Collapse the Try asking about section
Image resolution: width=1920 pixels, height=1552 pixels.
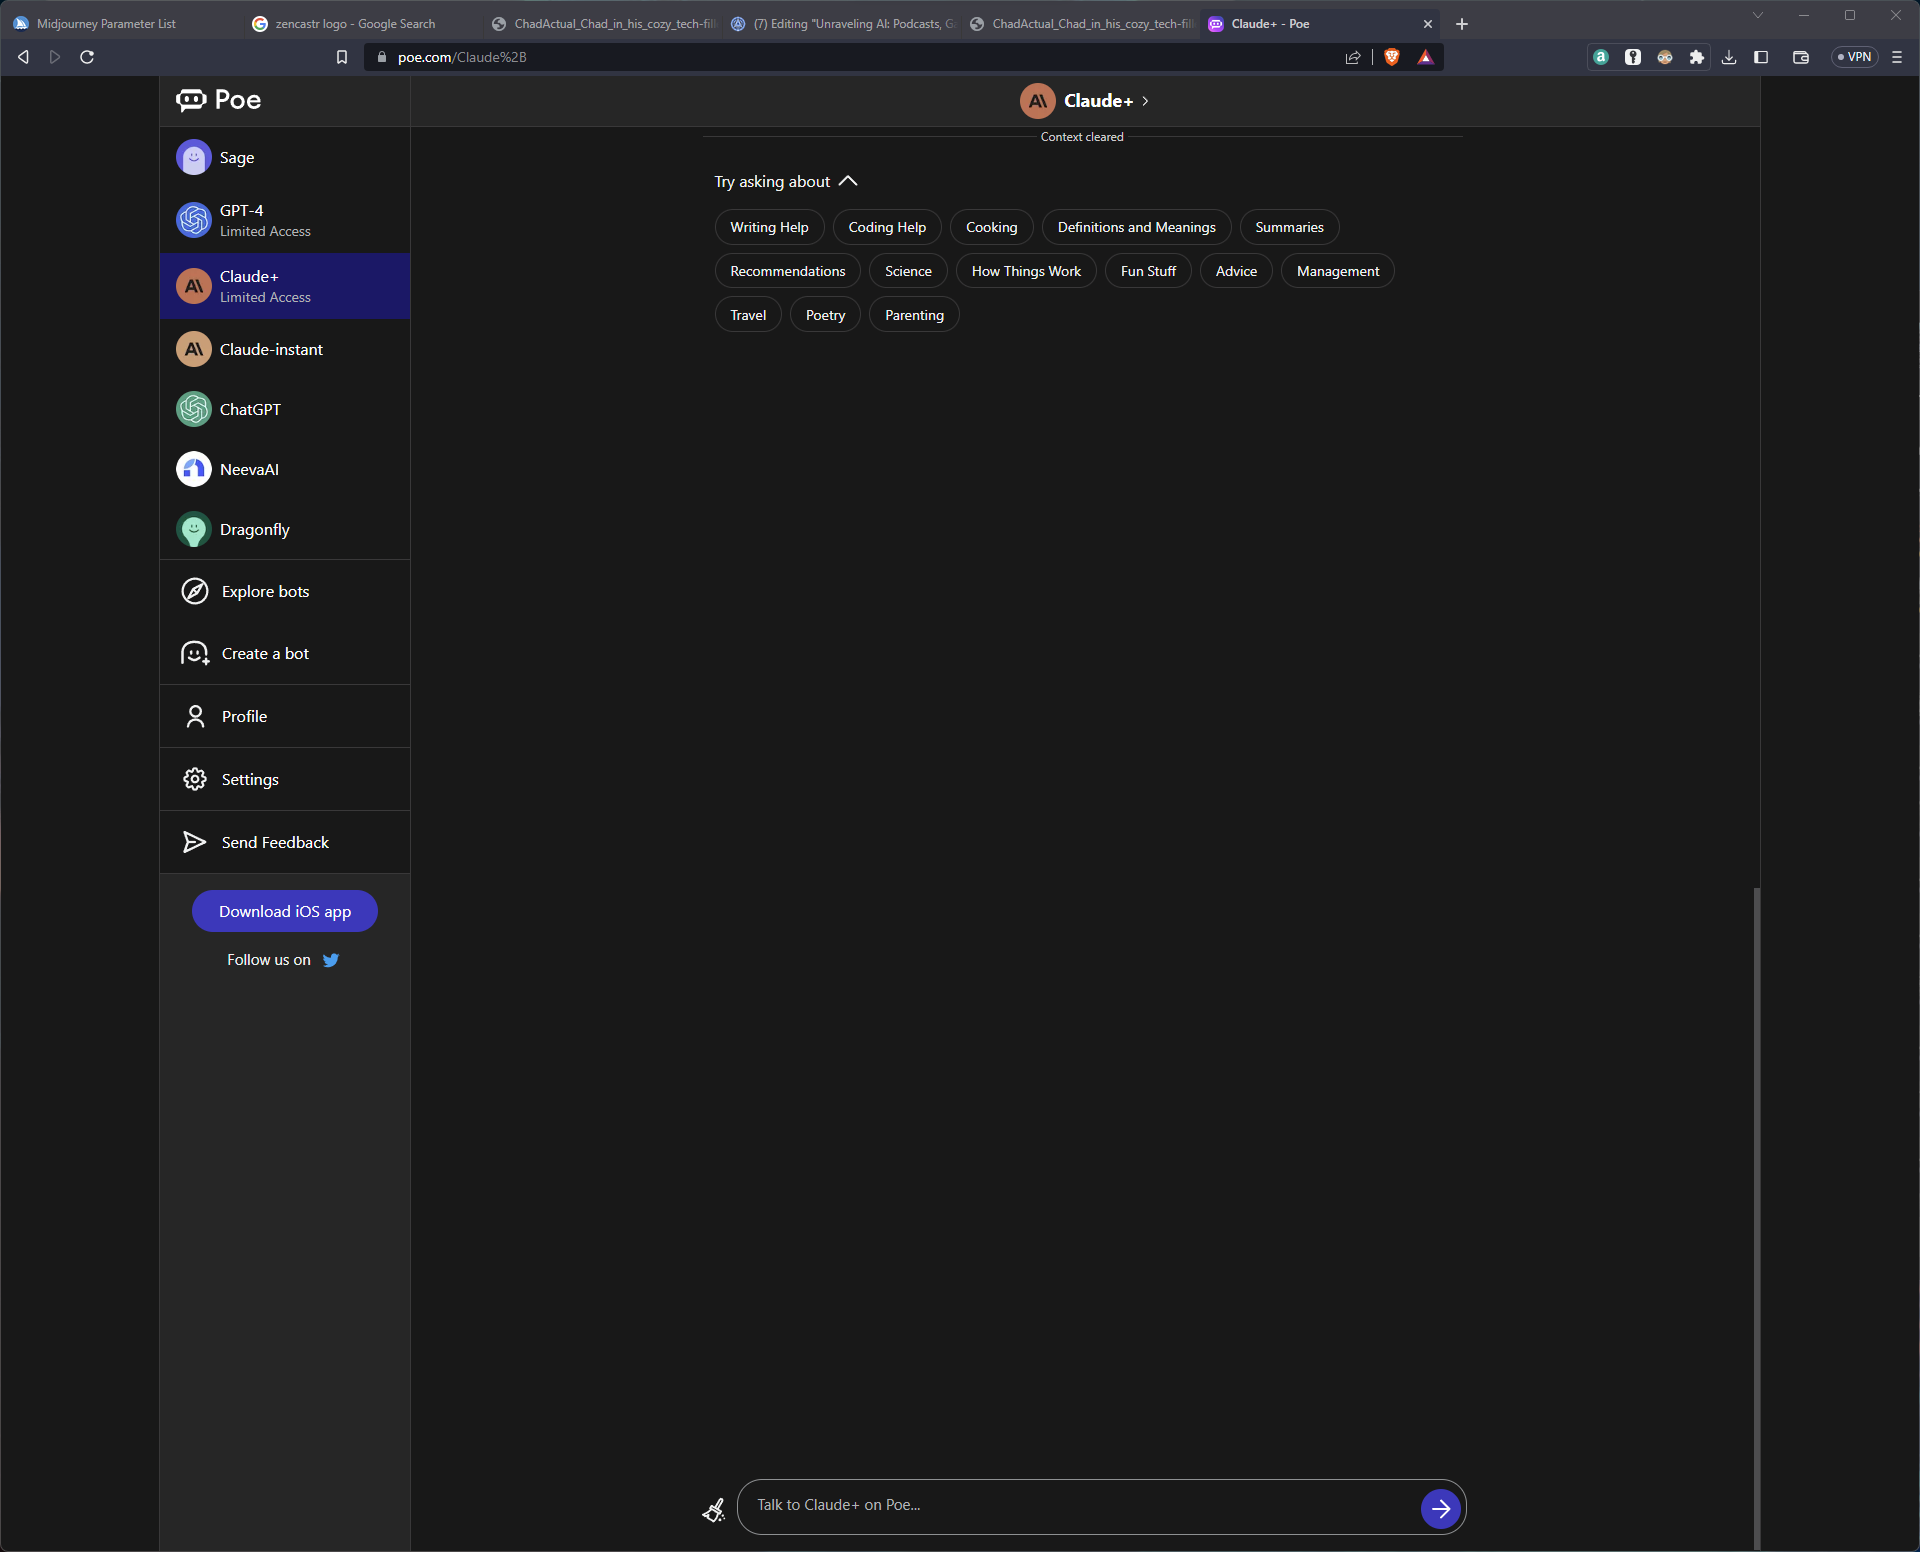tap(848, 181)
